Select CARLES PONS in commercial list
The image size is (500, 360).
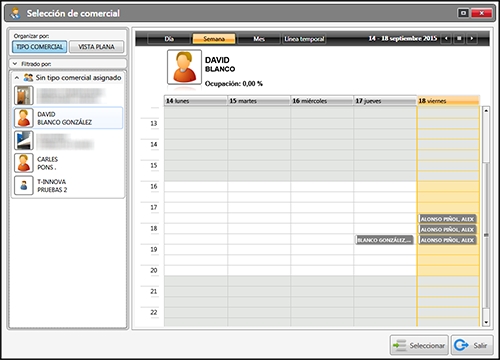pyautogui.click(x=68, y=163)
